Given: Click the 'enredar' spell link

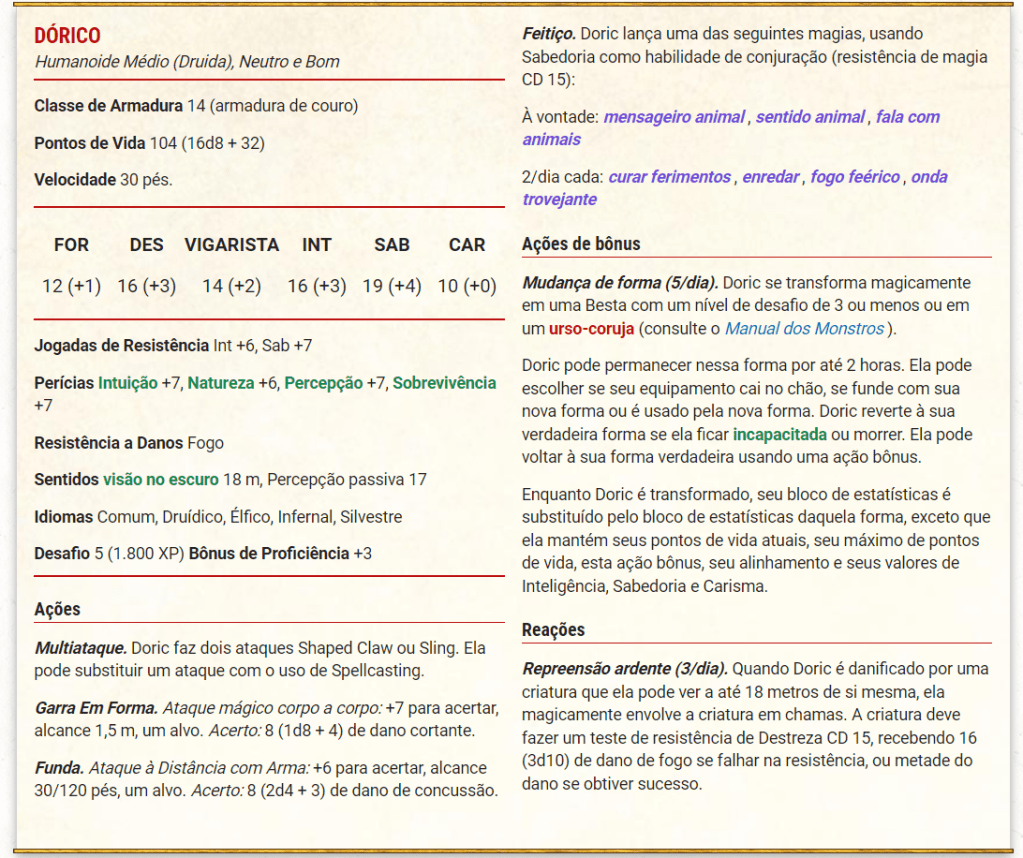Looking at the screenshot, I should (x=770, y=177).
